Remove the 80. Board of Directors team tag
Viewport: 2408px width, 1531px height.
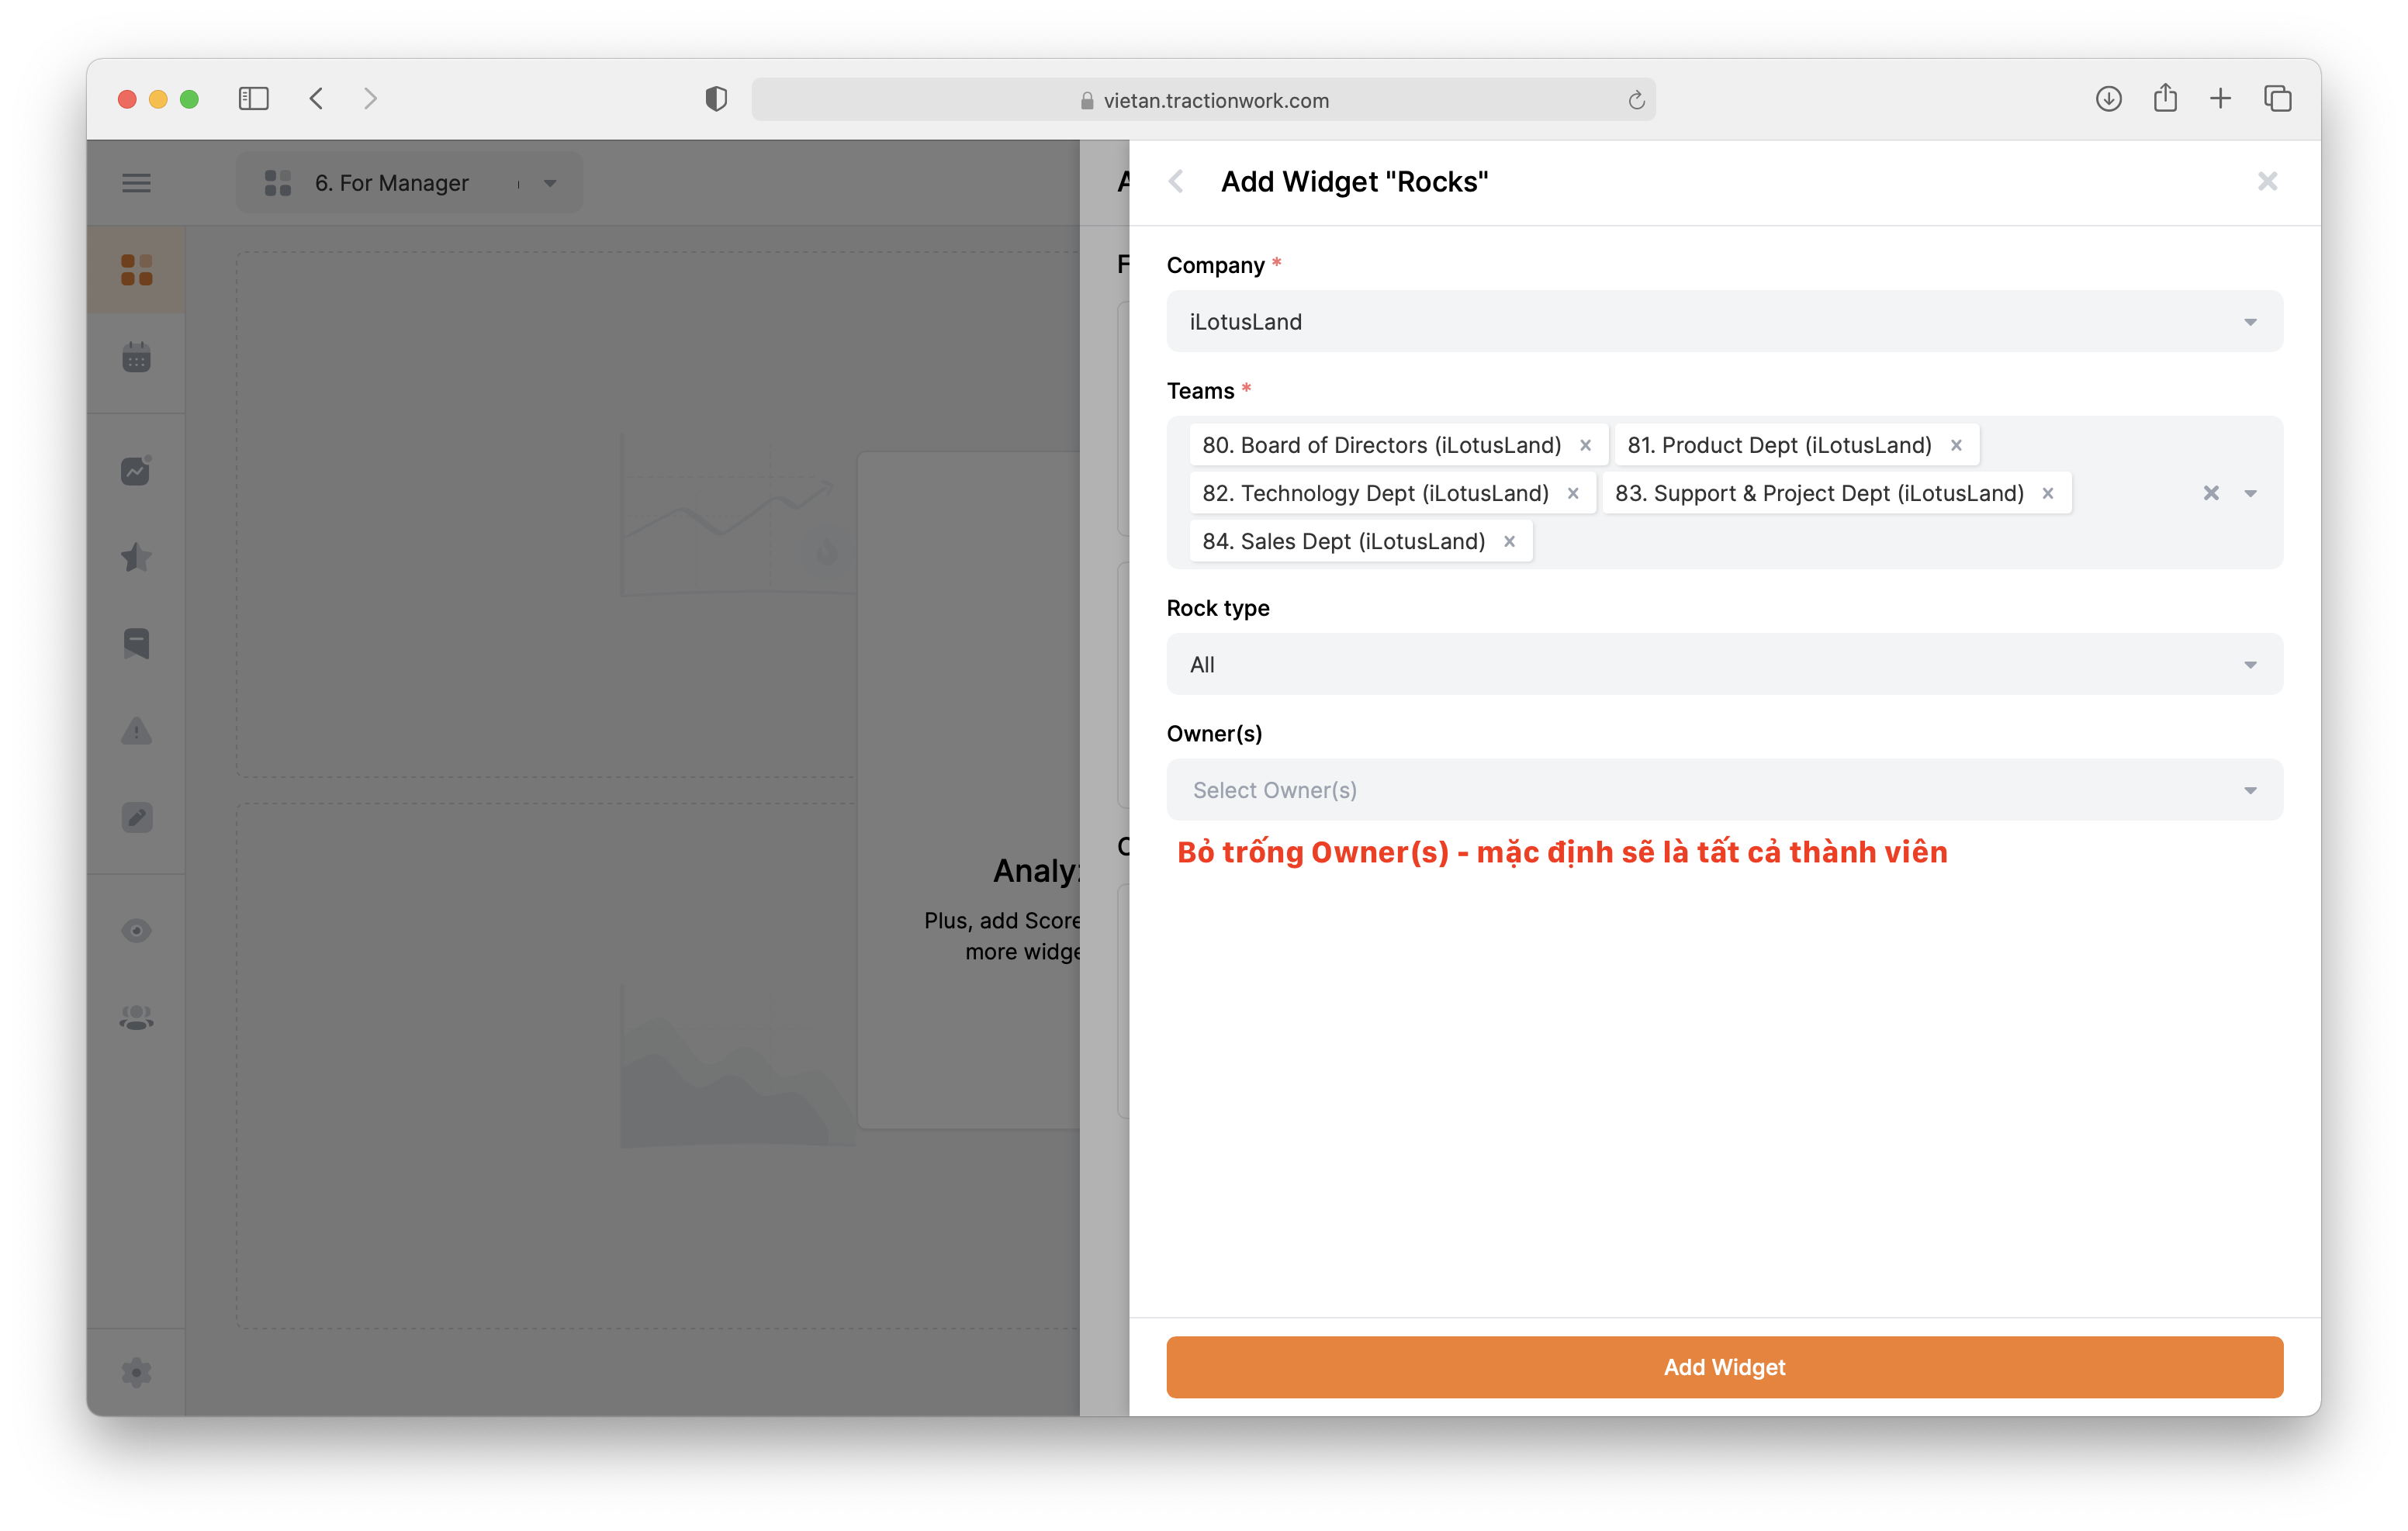click(1585, 445)
